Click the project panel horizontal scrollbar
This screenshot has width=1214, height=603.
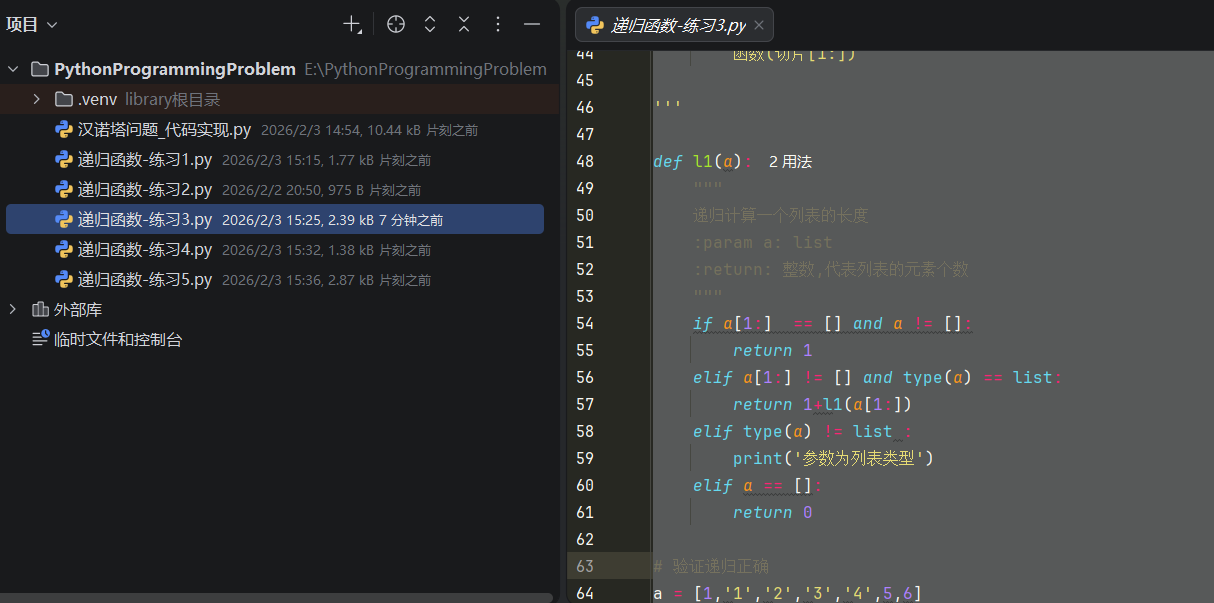[x=276, y=598]
